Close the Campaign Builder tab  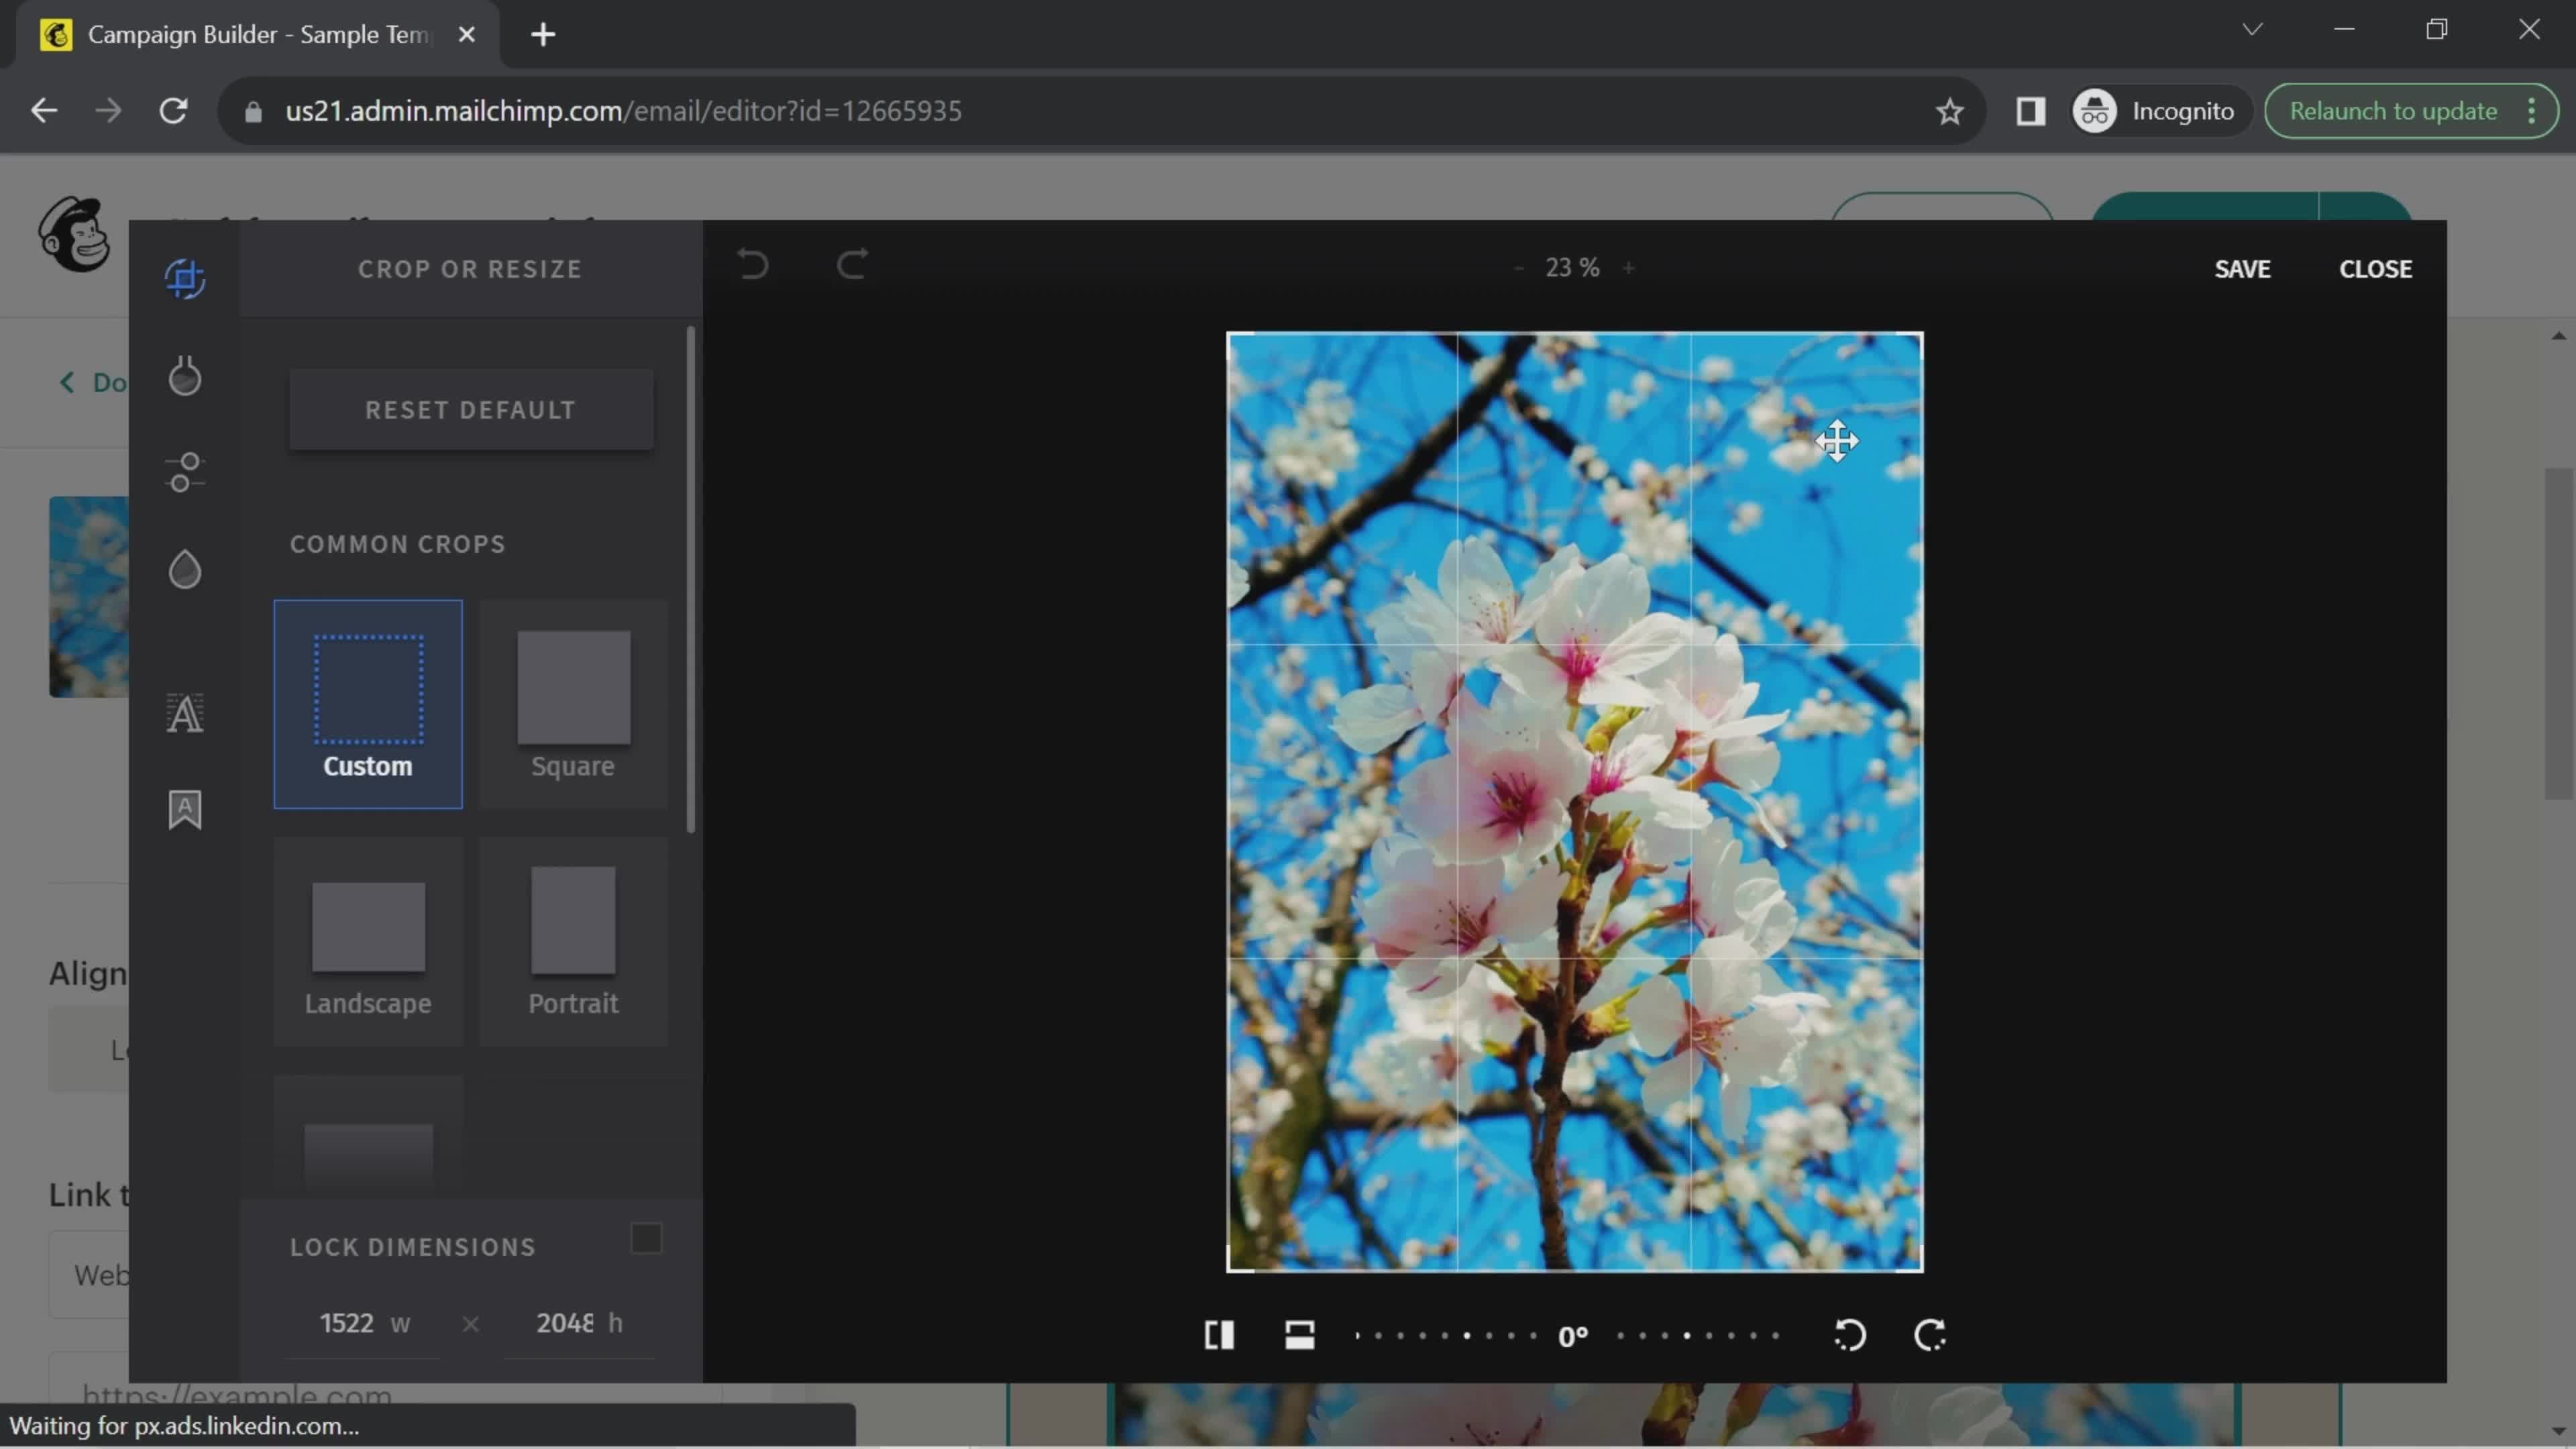(466, 35)
